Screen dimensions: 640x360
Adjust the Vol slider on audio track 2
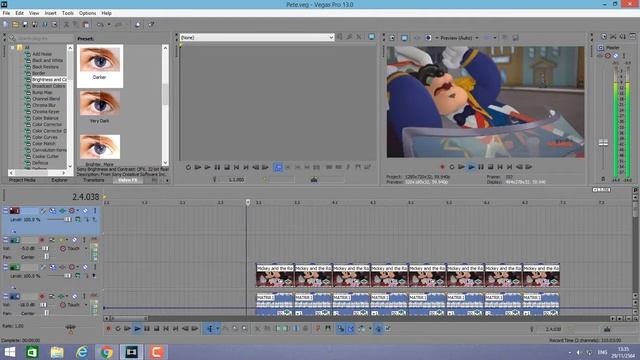tap(44, 248)
